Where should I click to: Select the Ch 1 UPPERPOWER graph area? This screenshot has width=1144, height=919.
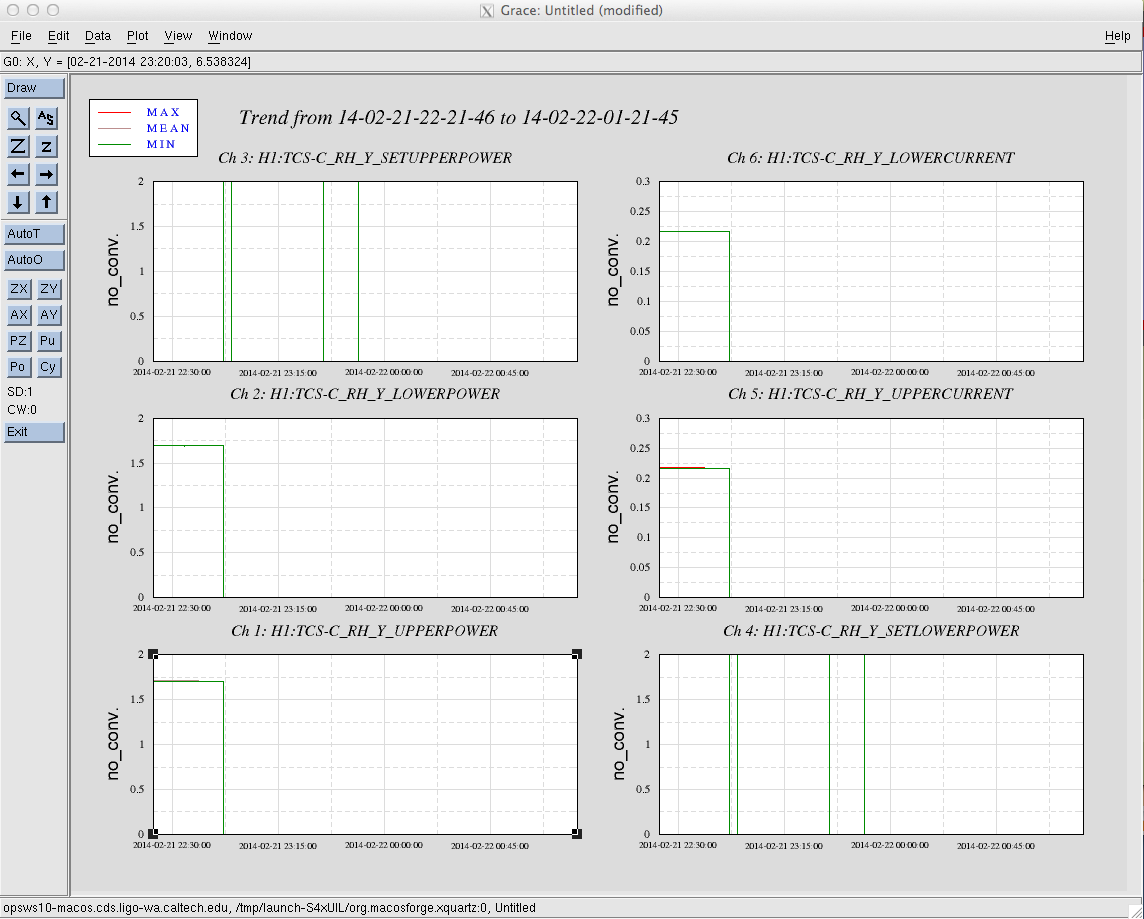coord(366,744)
